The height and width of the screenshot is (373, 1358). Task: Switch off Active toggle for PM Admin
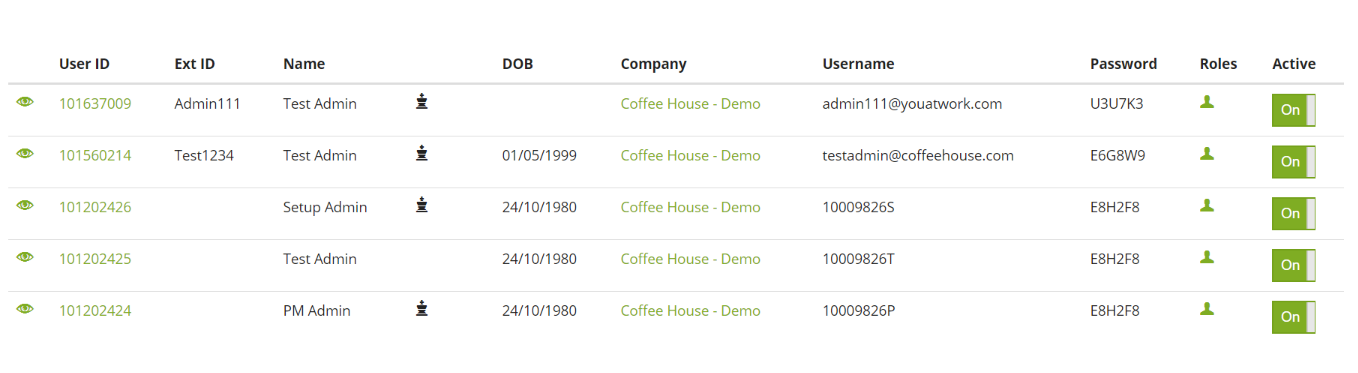1293,317
